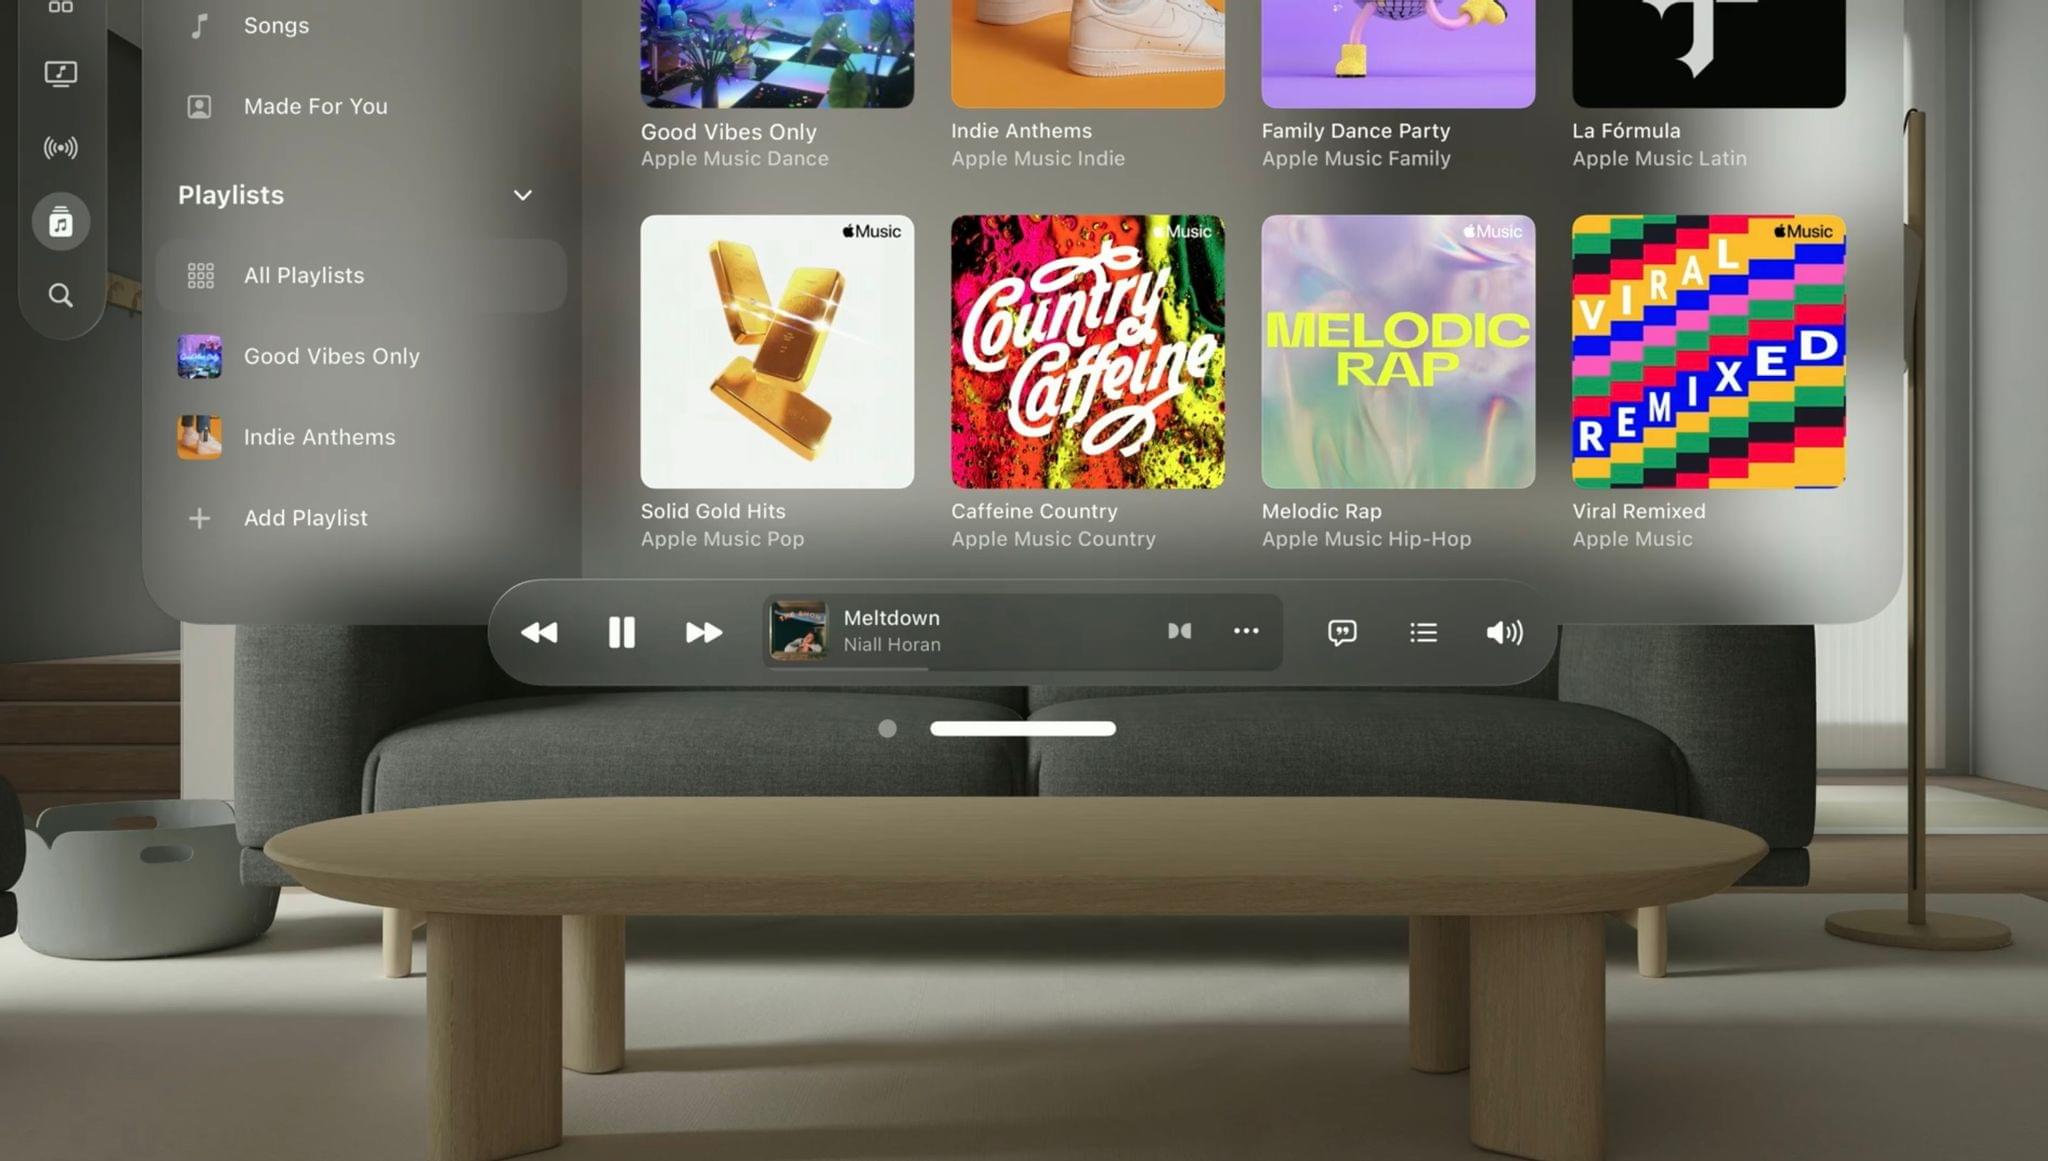The height and width of the screenshot is (1161, 2048).
Task: Toggle the radio/broadcast sidebar icon
Action: (x=59, y=148)
